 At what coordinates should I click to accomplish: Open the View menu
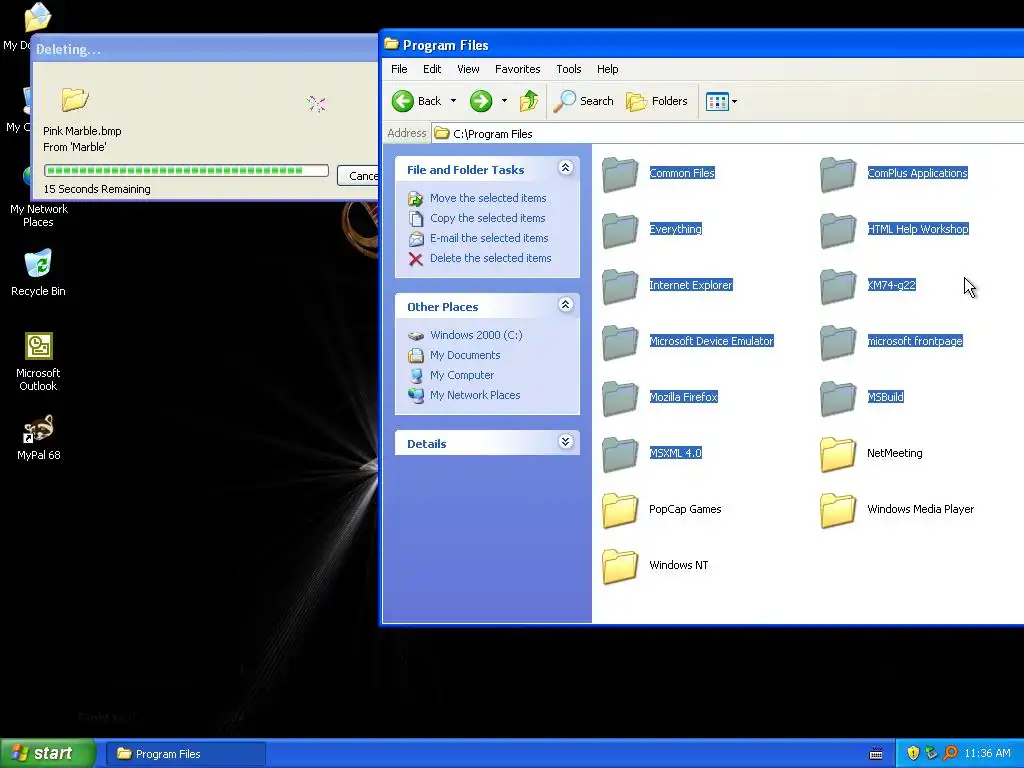point(468,69)
